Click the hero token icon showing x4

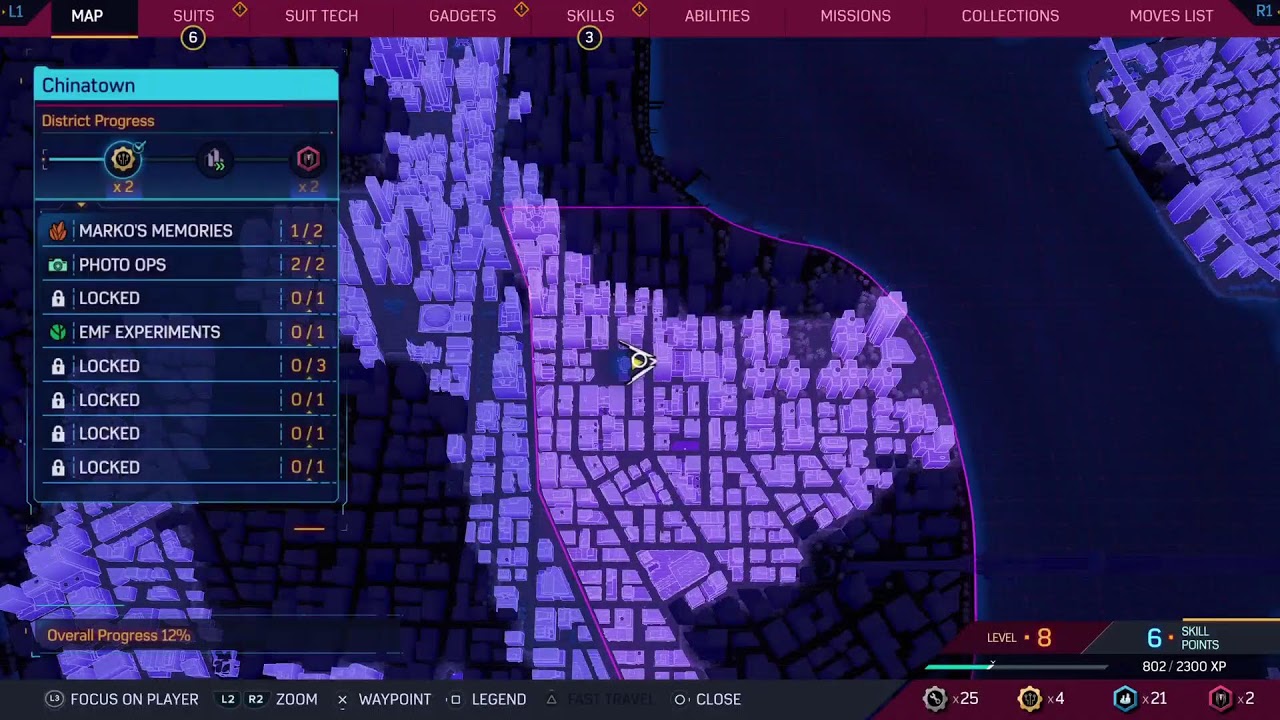1029,699
